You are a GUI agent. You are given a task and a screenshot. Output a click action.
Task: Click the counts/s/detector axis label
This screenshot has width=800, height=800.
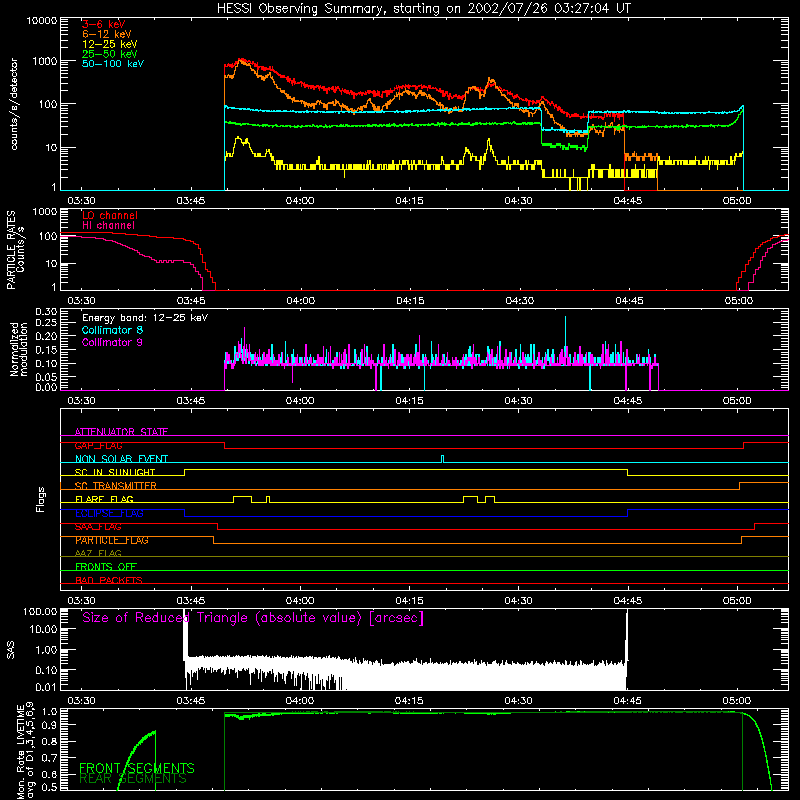pos(14,104)
